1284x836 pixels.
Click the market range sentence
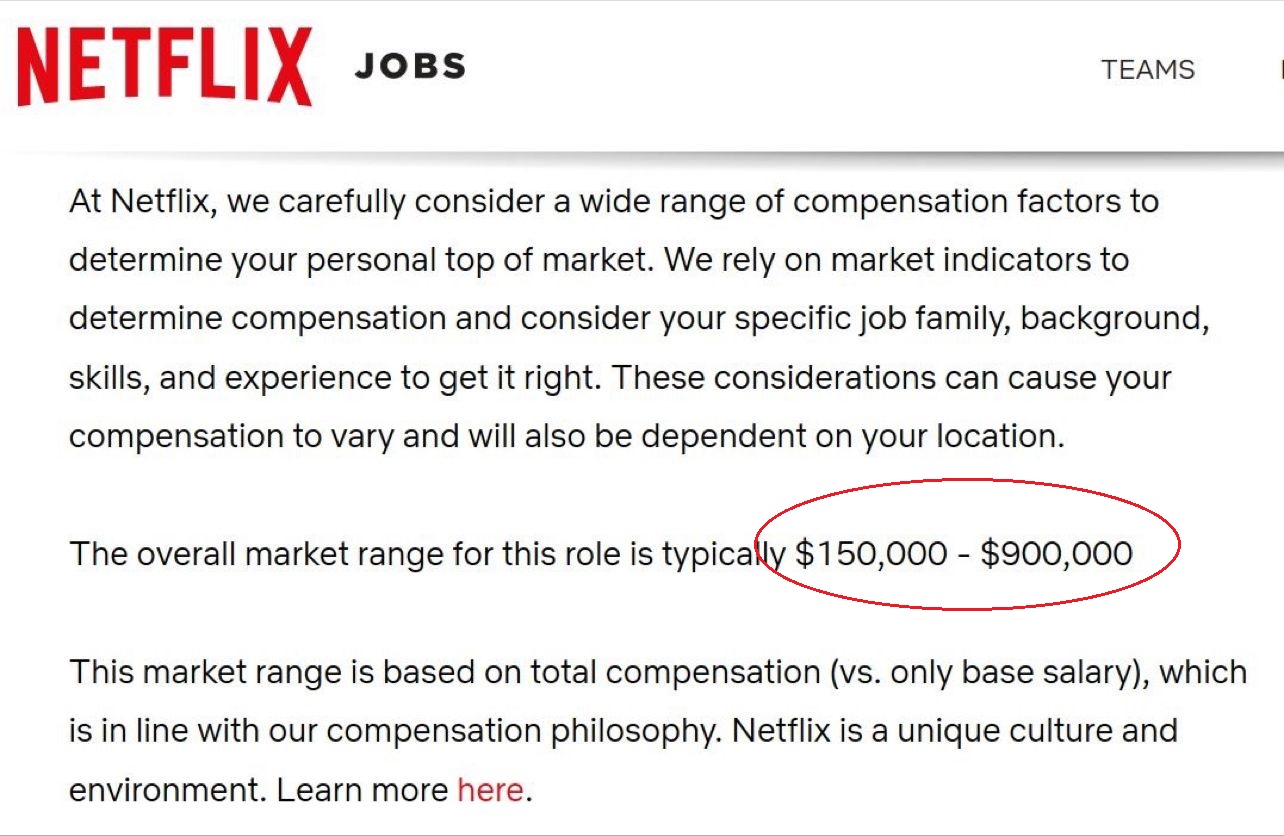[x=600, y=553]
